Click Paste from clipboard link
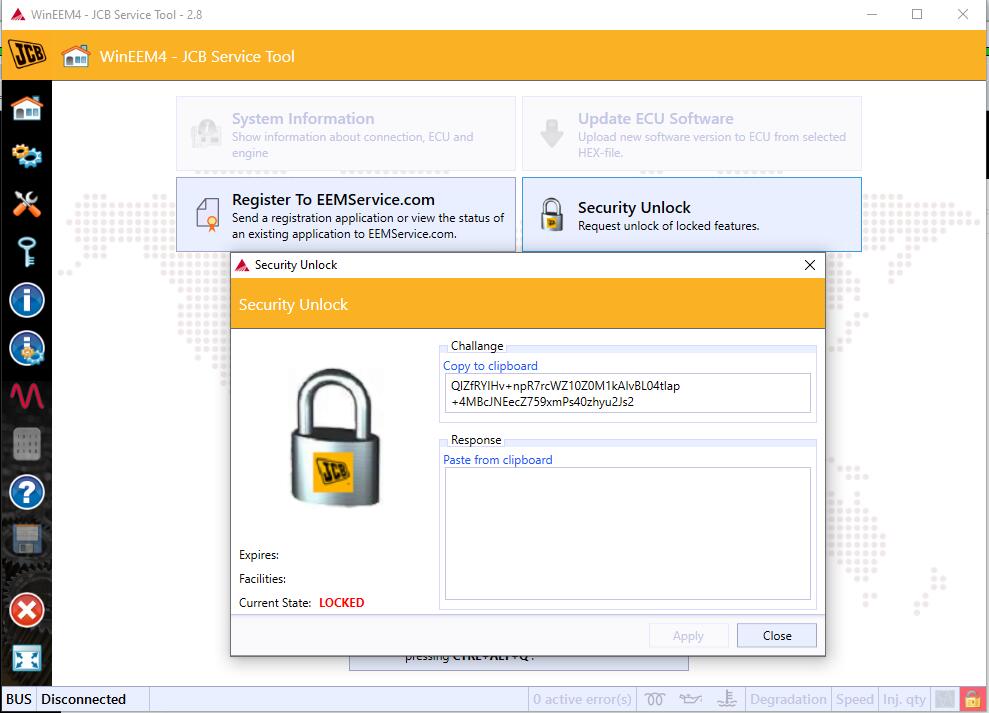 coord(498,460)
